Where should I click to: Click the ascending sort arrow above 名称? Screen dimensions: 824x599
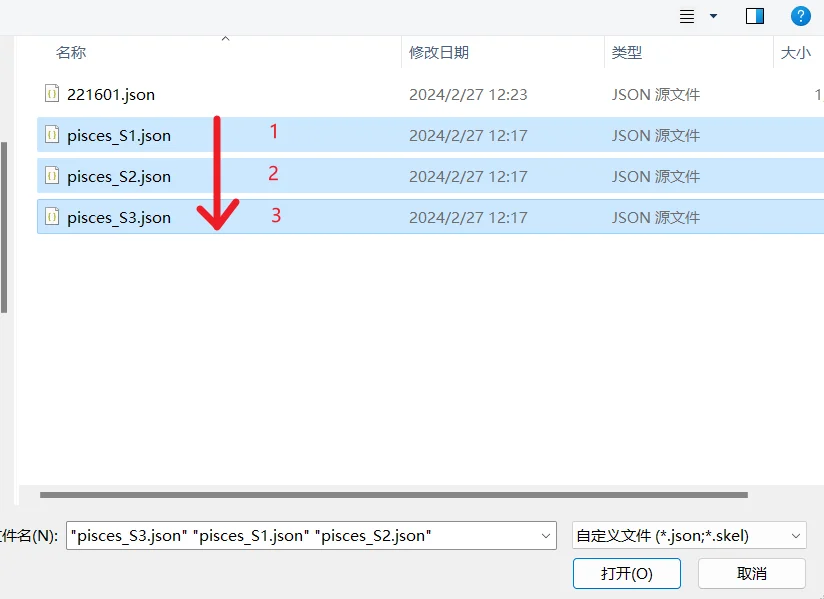(x=225, y=37)
